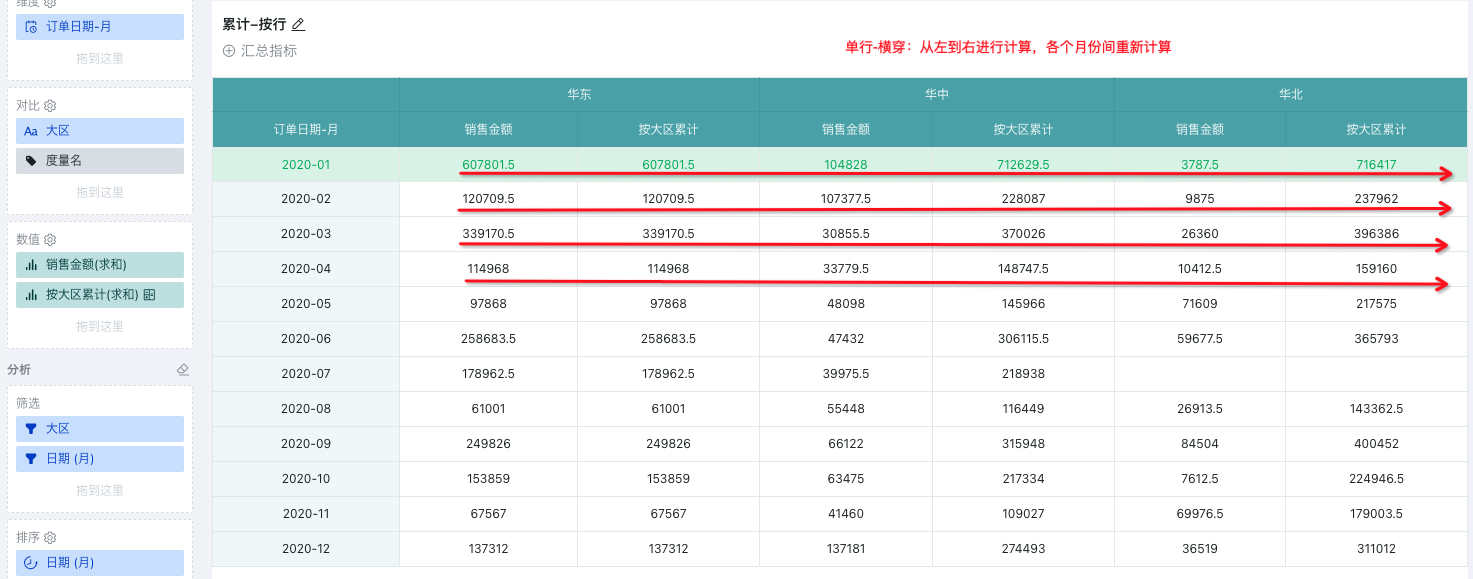Open the 度量名 tag pill

(100, 161)
